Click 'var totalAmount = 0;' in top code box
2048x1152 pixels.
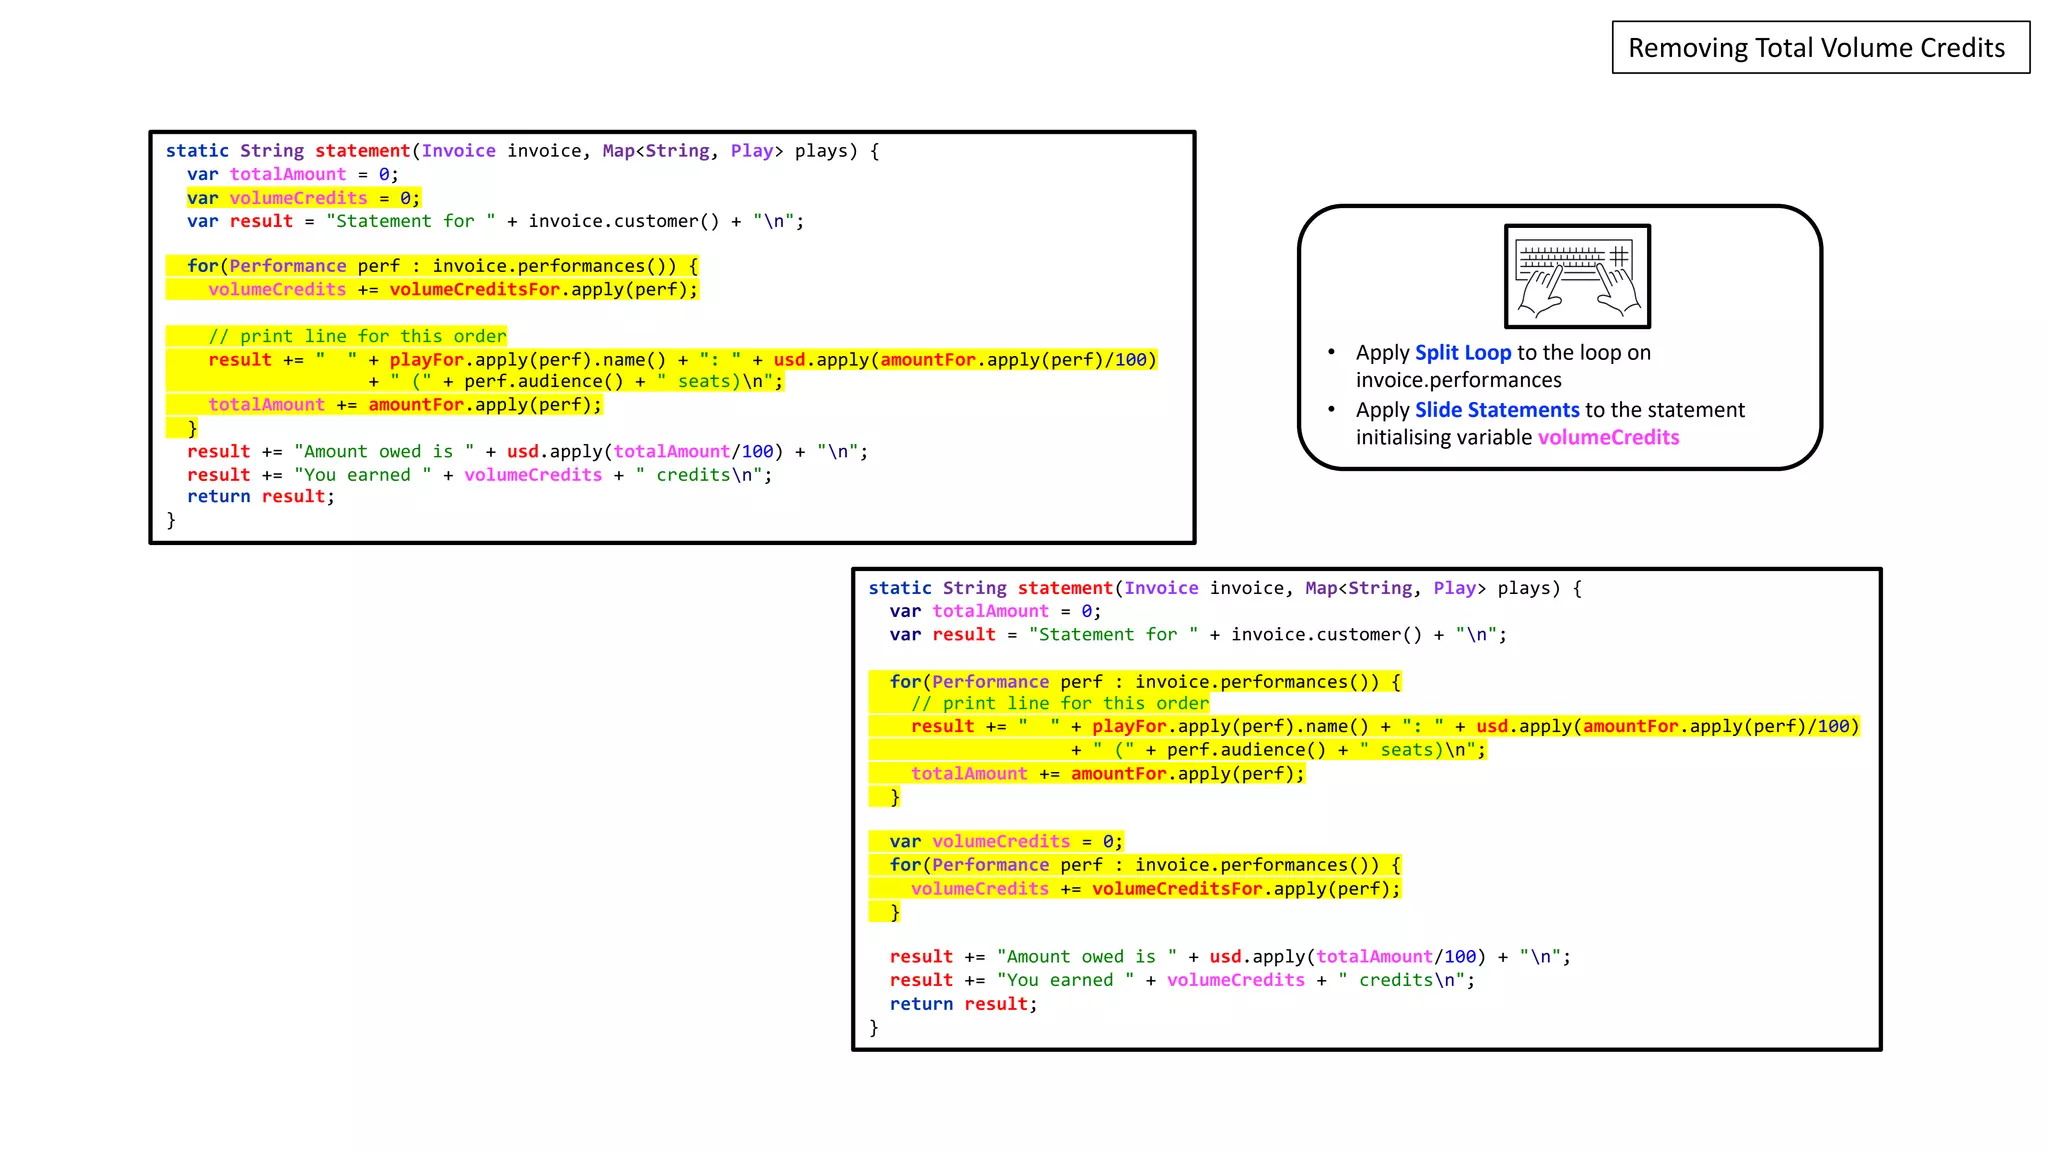coord(292,175)
